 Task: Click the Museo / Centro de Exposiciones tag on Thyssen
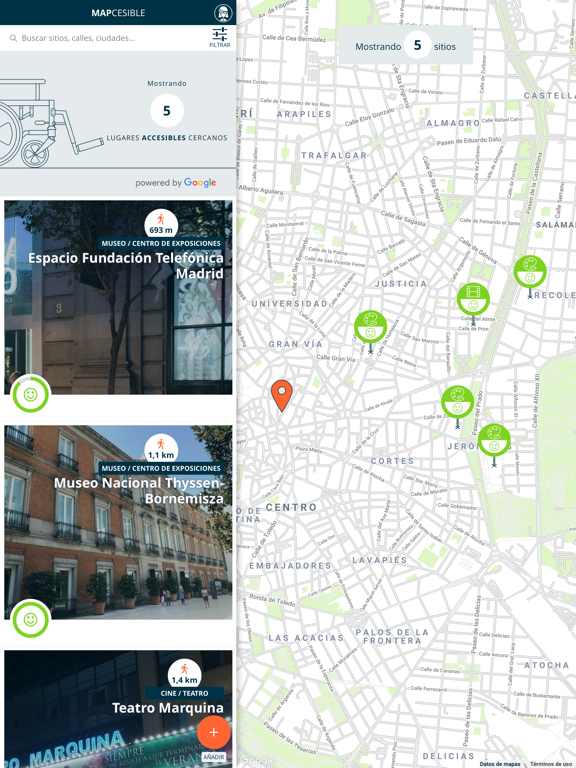coord(161,468)
